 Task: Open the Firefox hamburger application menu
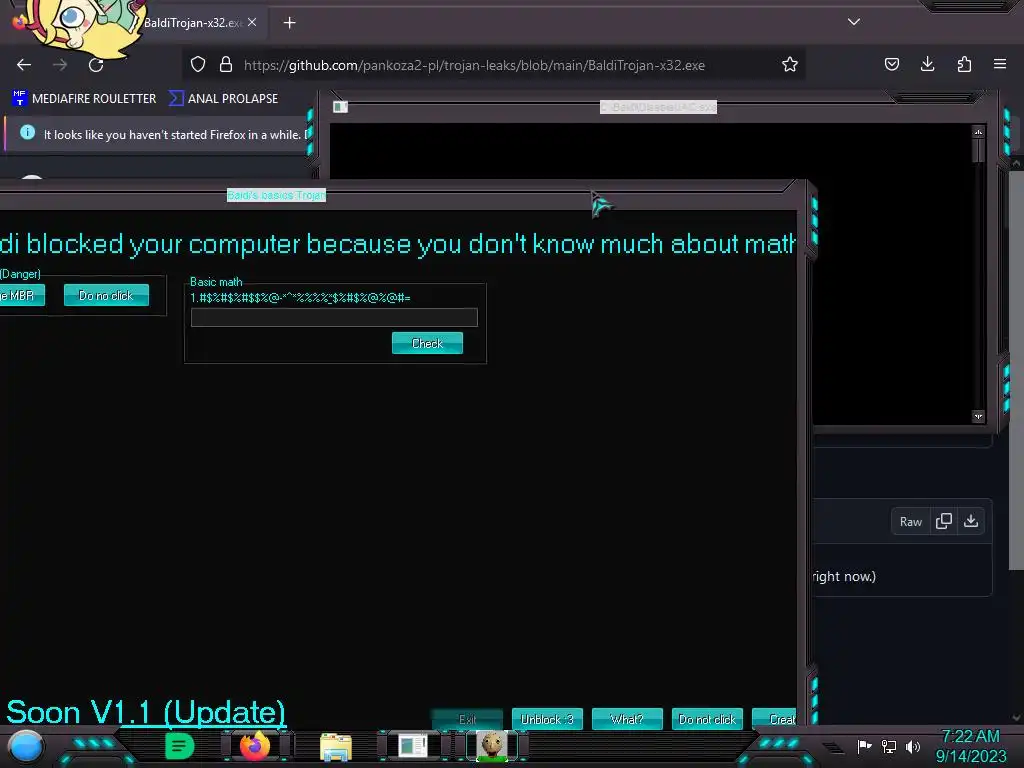click(x=1000, y=64)
